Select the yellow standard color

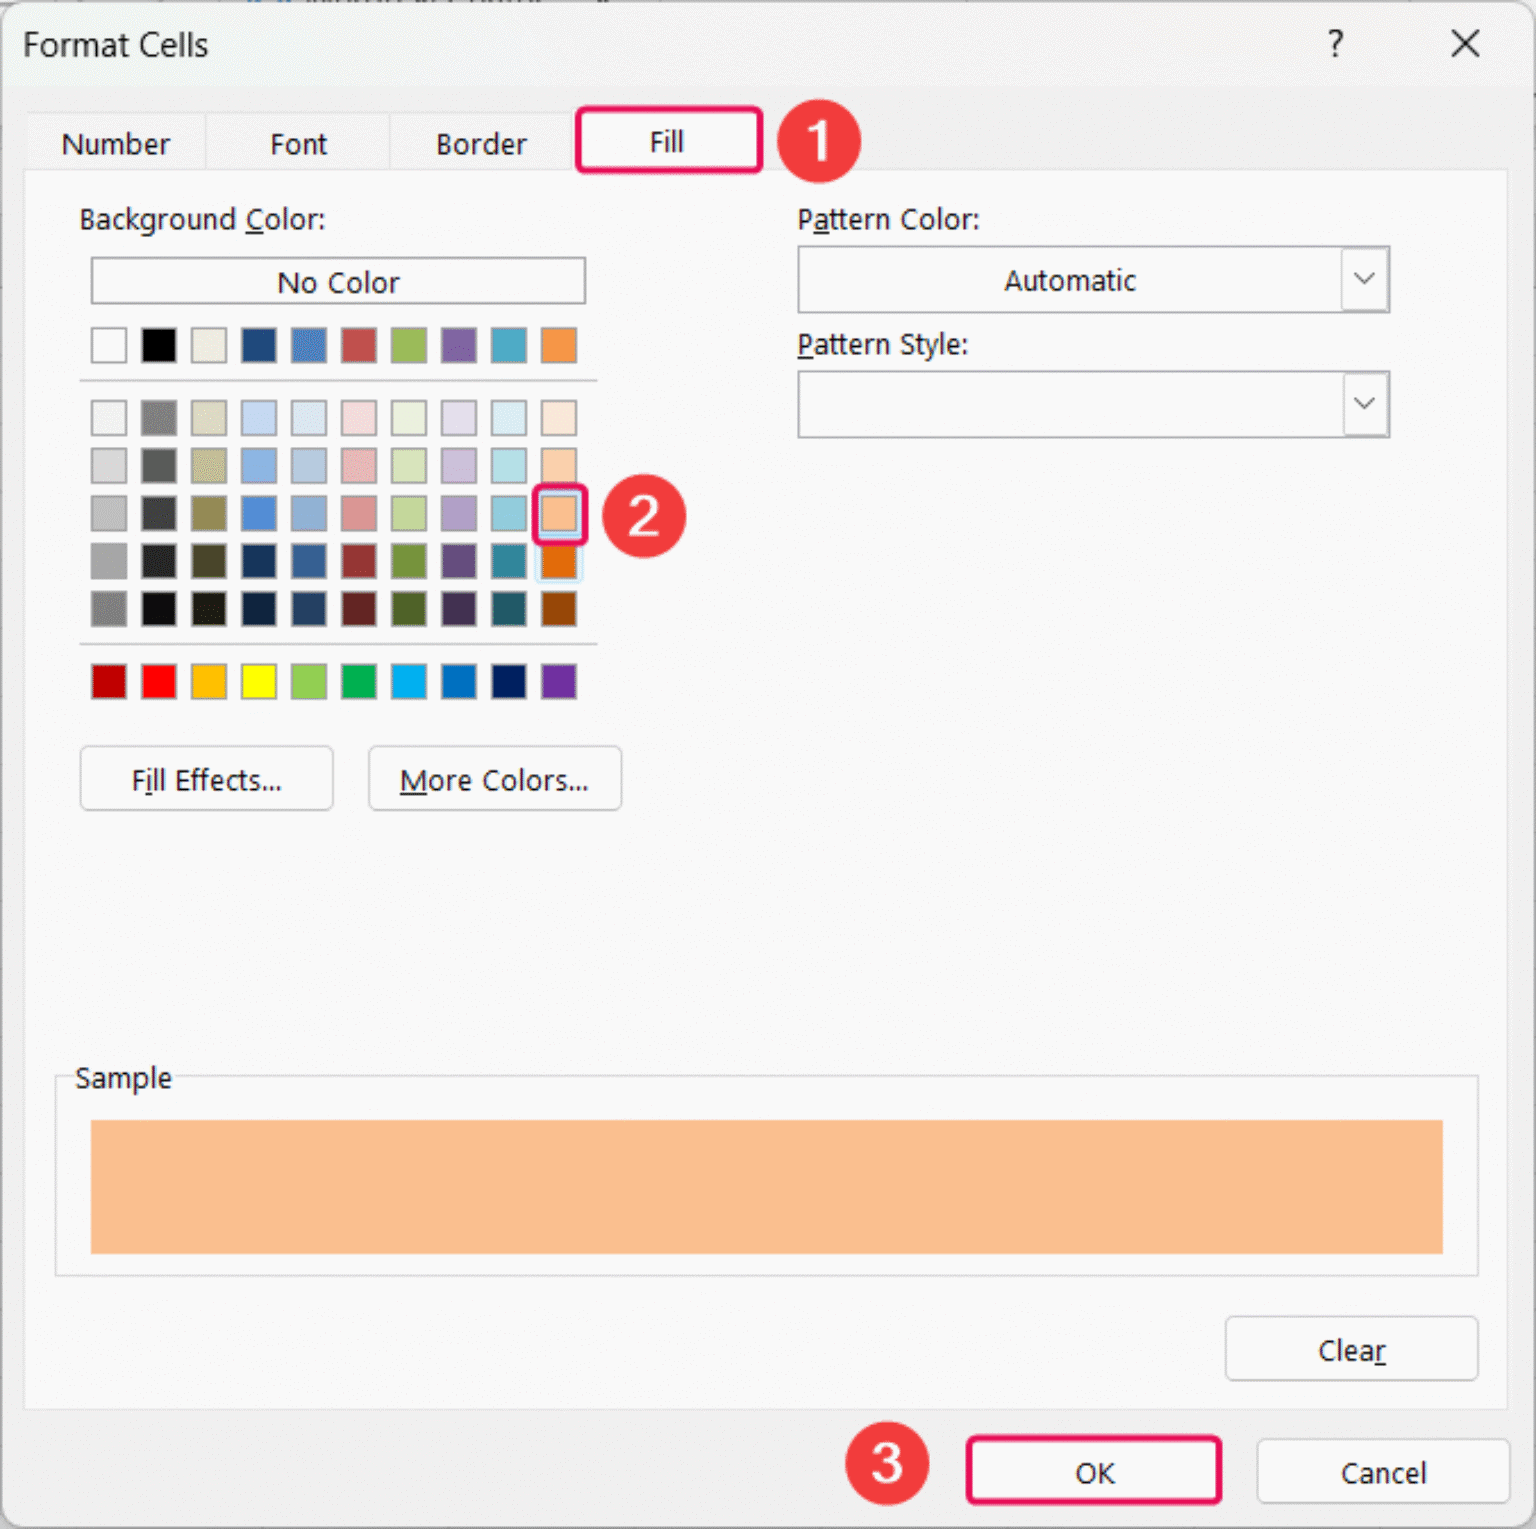[258, 681]
